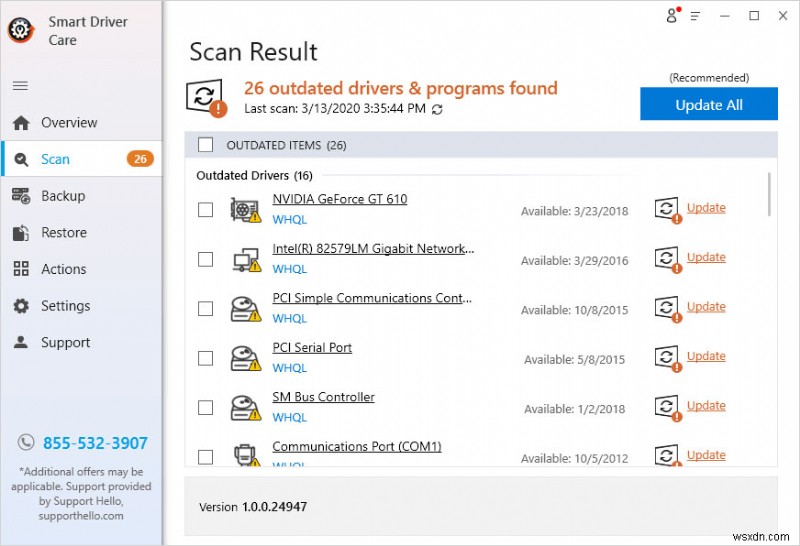The image size is (800, 546).
Task: Collapse the sidebar with the hamburger icon
Action: (20, 86)
